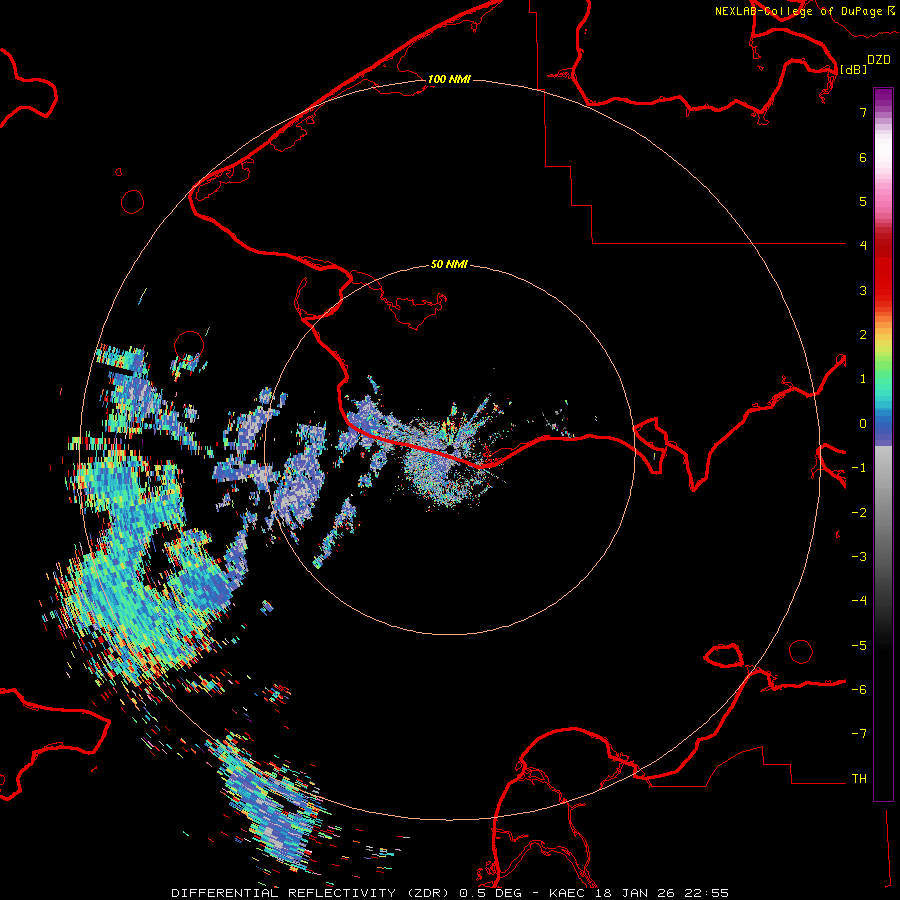Click the -5 value on colour scale
This screenshot has width=900, height=900.
[859, 646]
